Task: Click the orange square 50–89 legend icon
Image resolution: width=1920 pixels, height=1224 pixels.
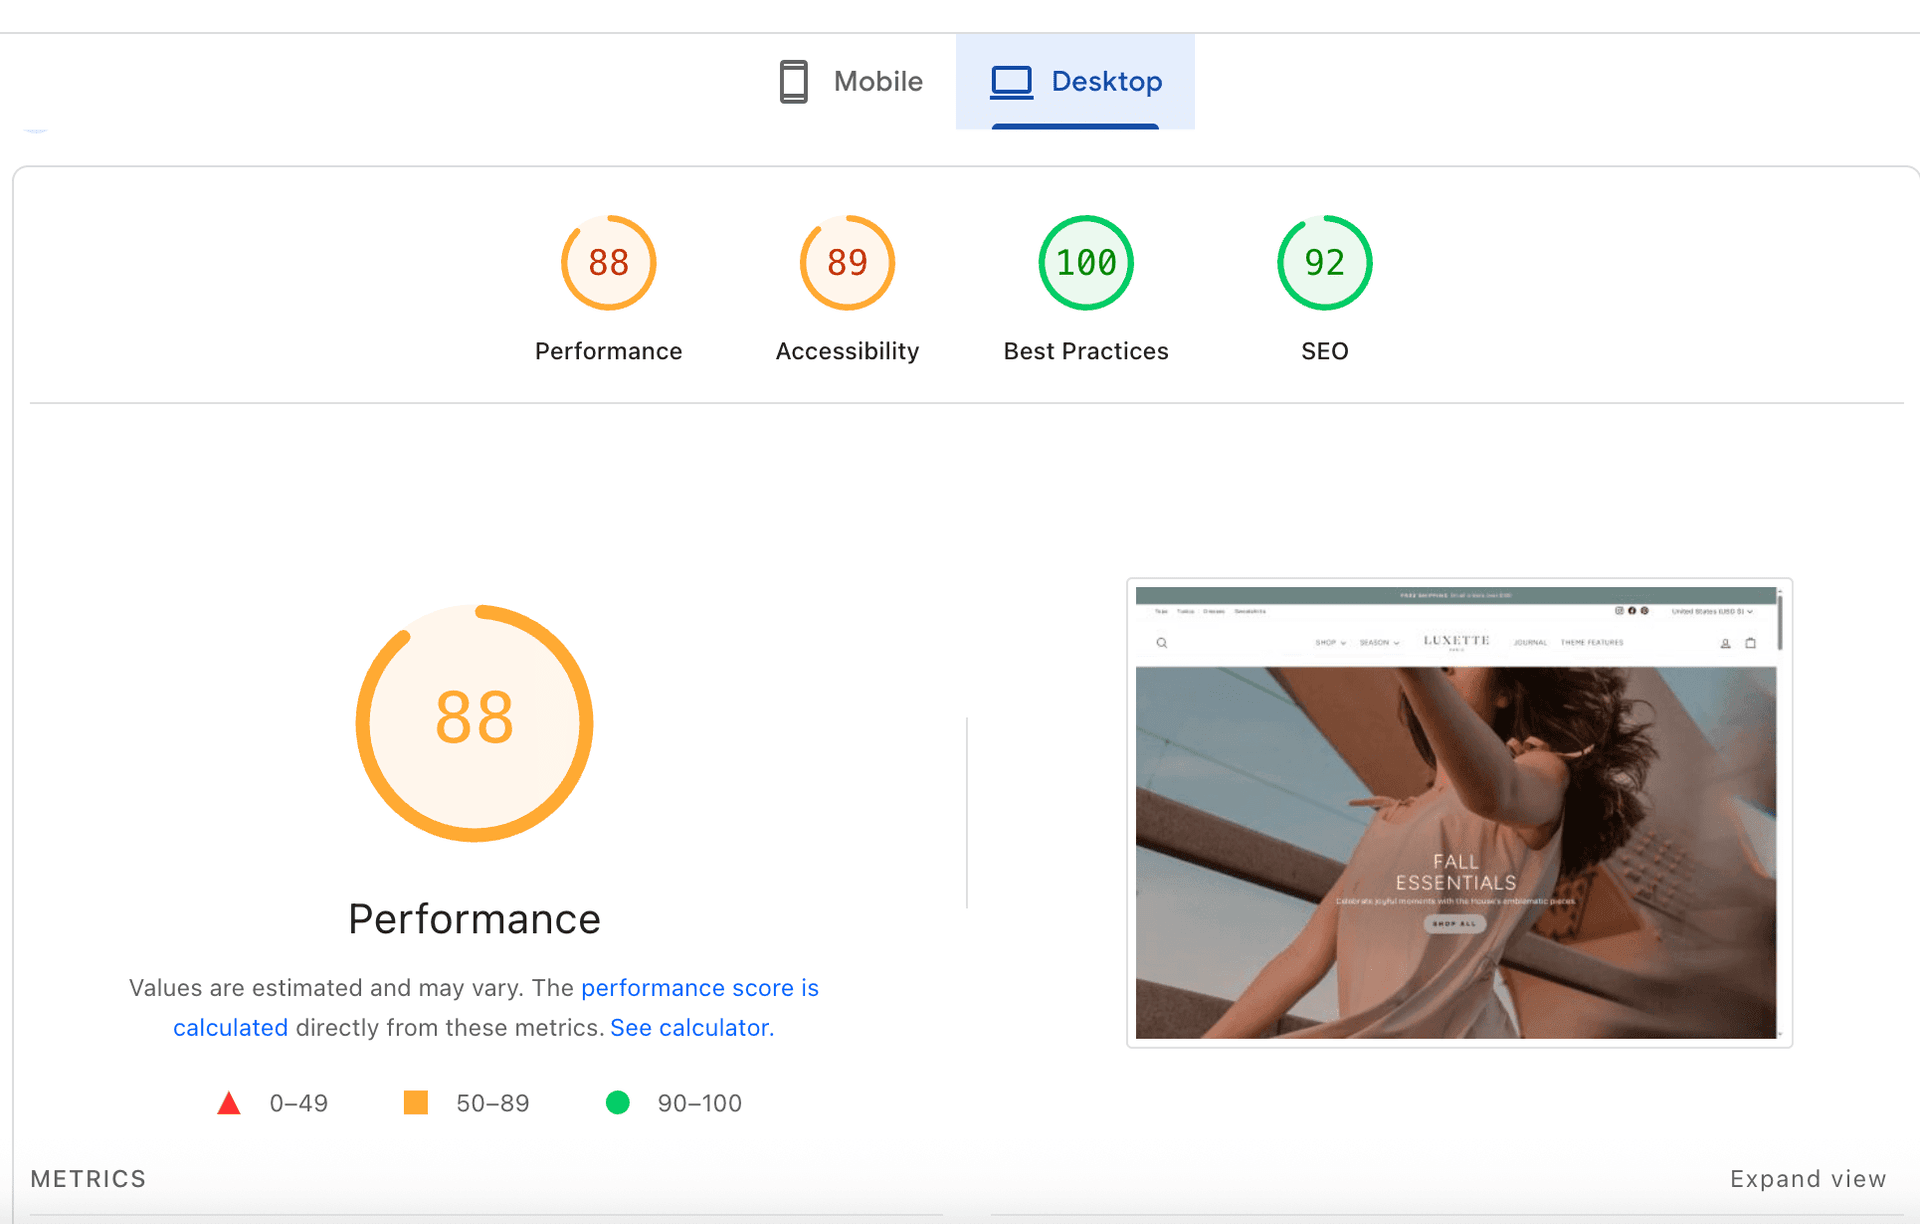Action: [416, 1103]
